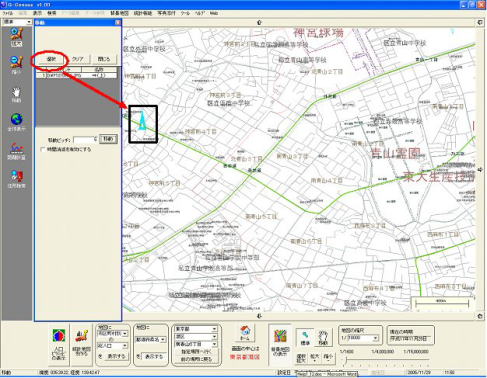Click the globe full-extent view icon
This screenshot has height=378, width=487.
pyautogui.click(x=16, y=122)
